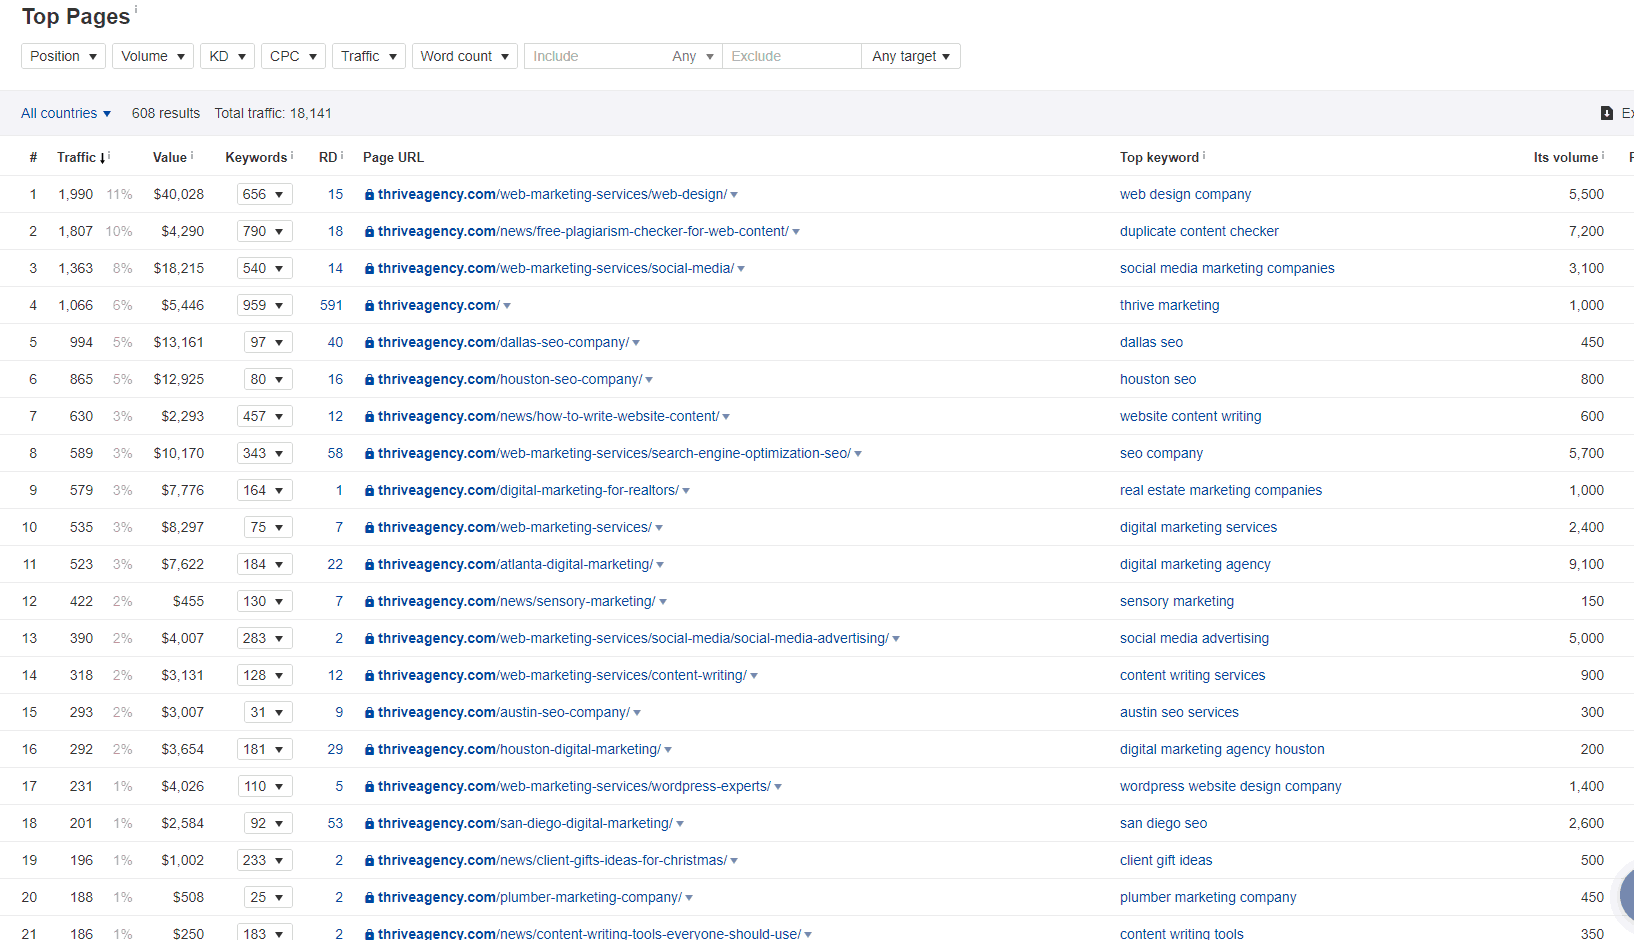
Task: Open the web design company keyword link
Action: click(1185, 194)
